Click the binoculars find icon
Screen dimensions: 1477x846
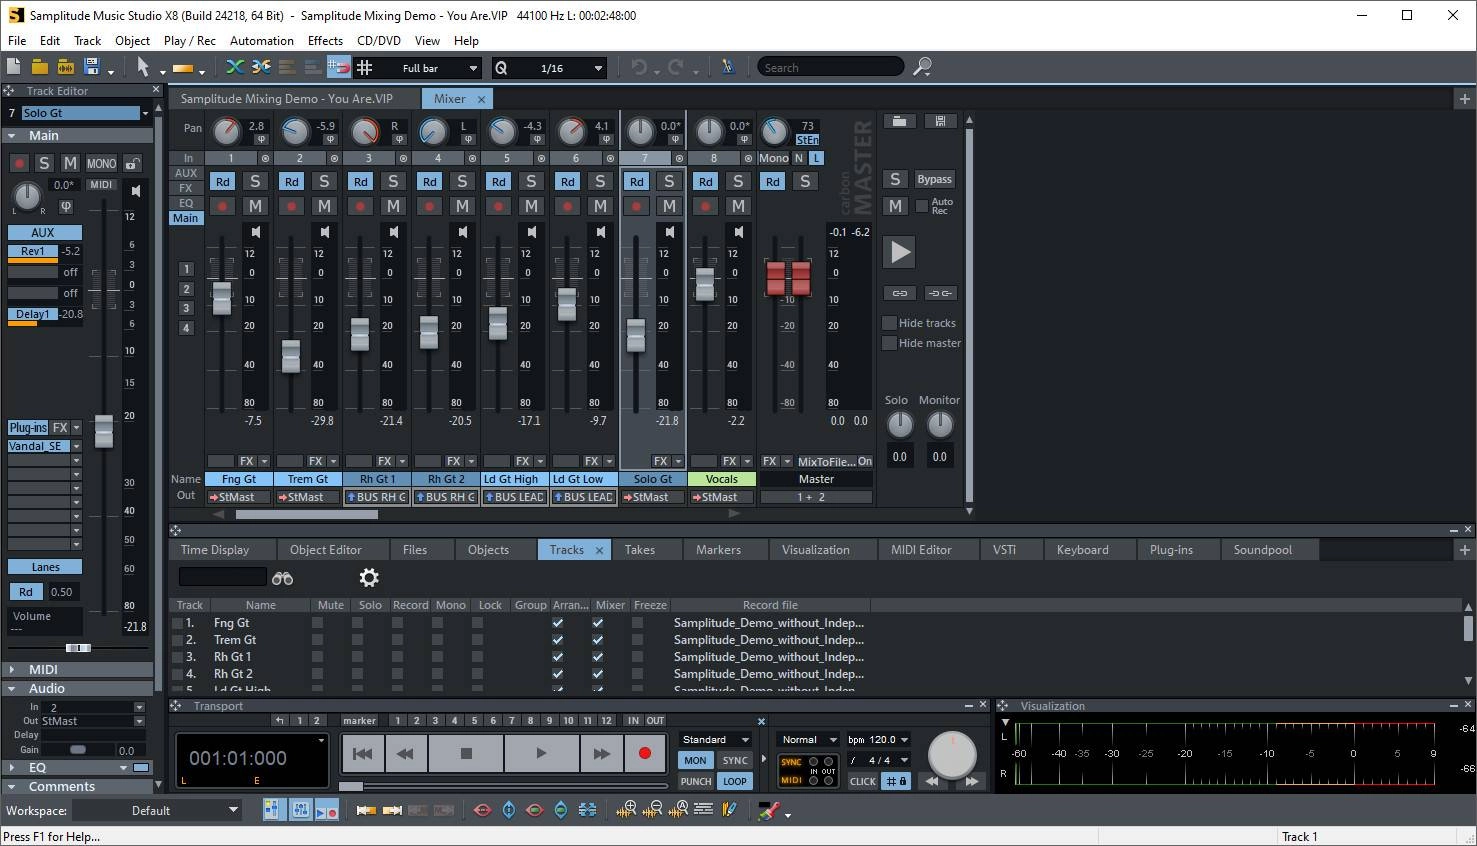click(282, 578)
